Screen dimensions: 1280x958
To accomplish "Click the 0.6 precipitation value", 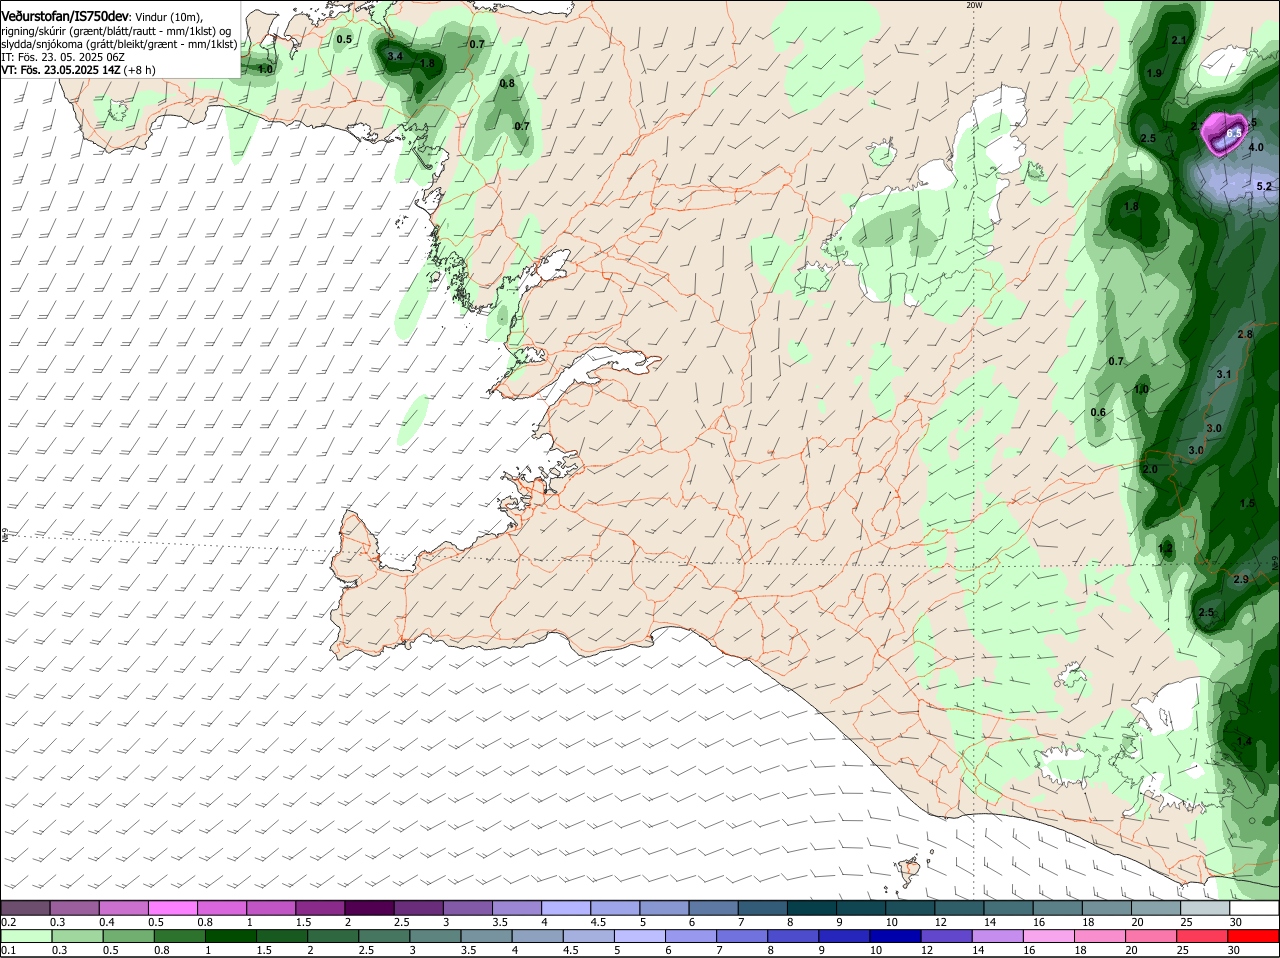I will pyautogui.click(x=1098, y=412).
